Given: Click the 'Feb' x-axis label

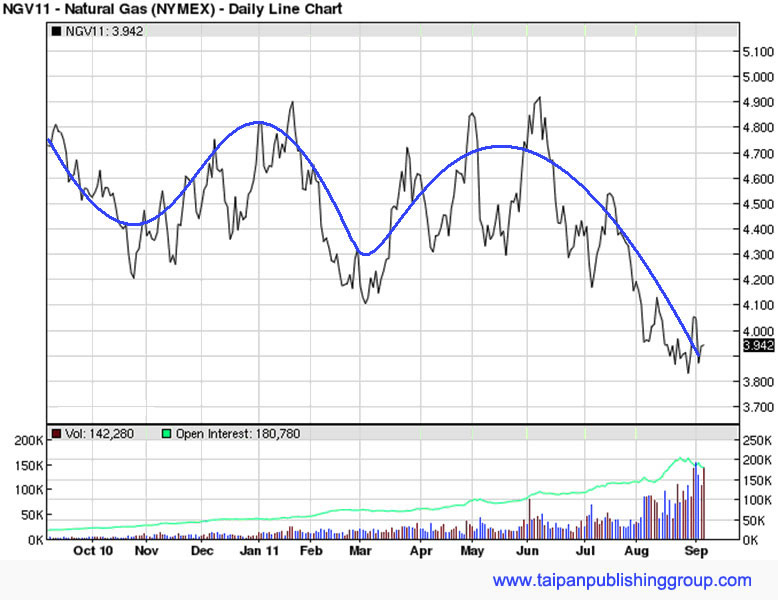Looking at the screenshot, I should tap(311, 551).
